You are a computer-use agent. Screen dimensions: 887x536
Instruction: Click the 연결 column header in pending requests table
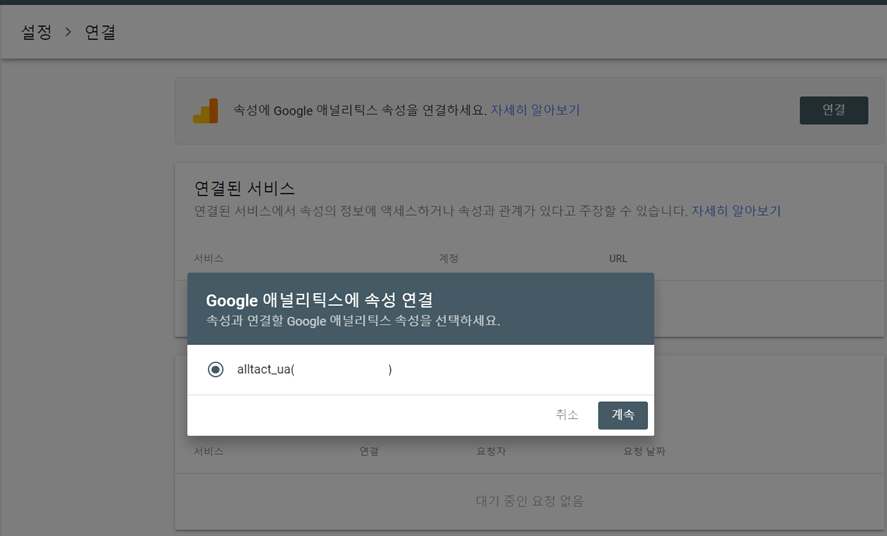pos(369,451)
